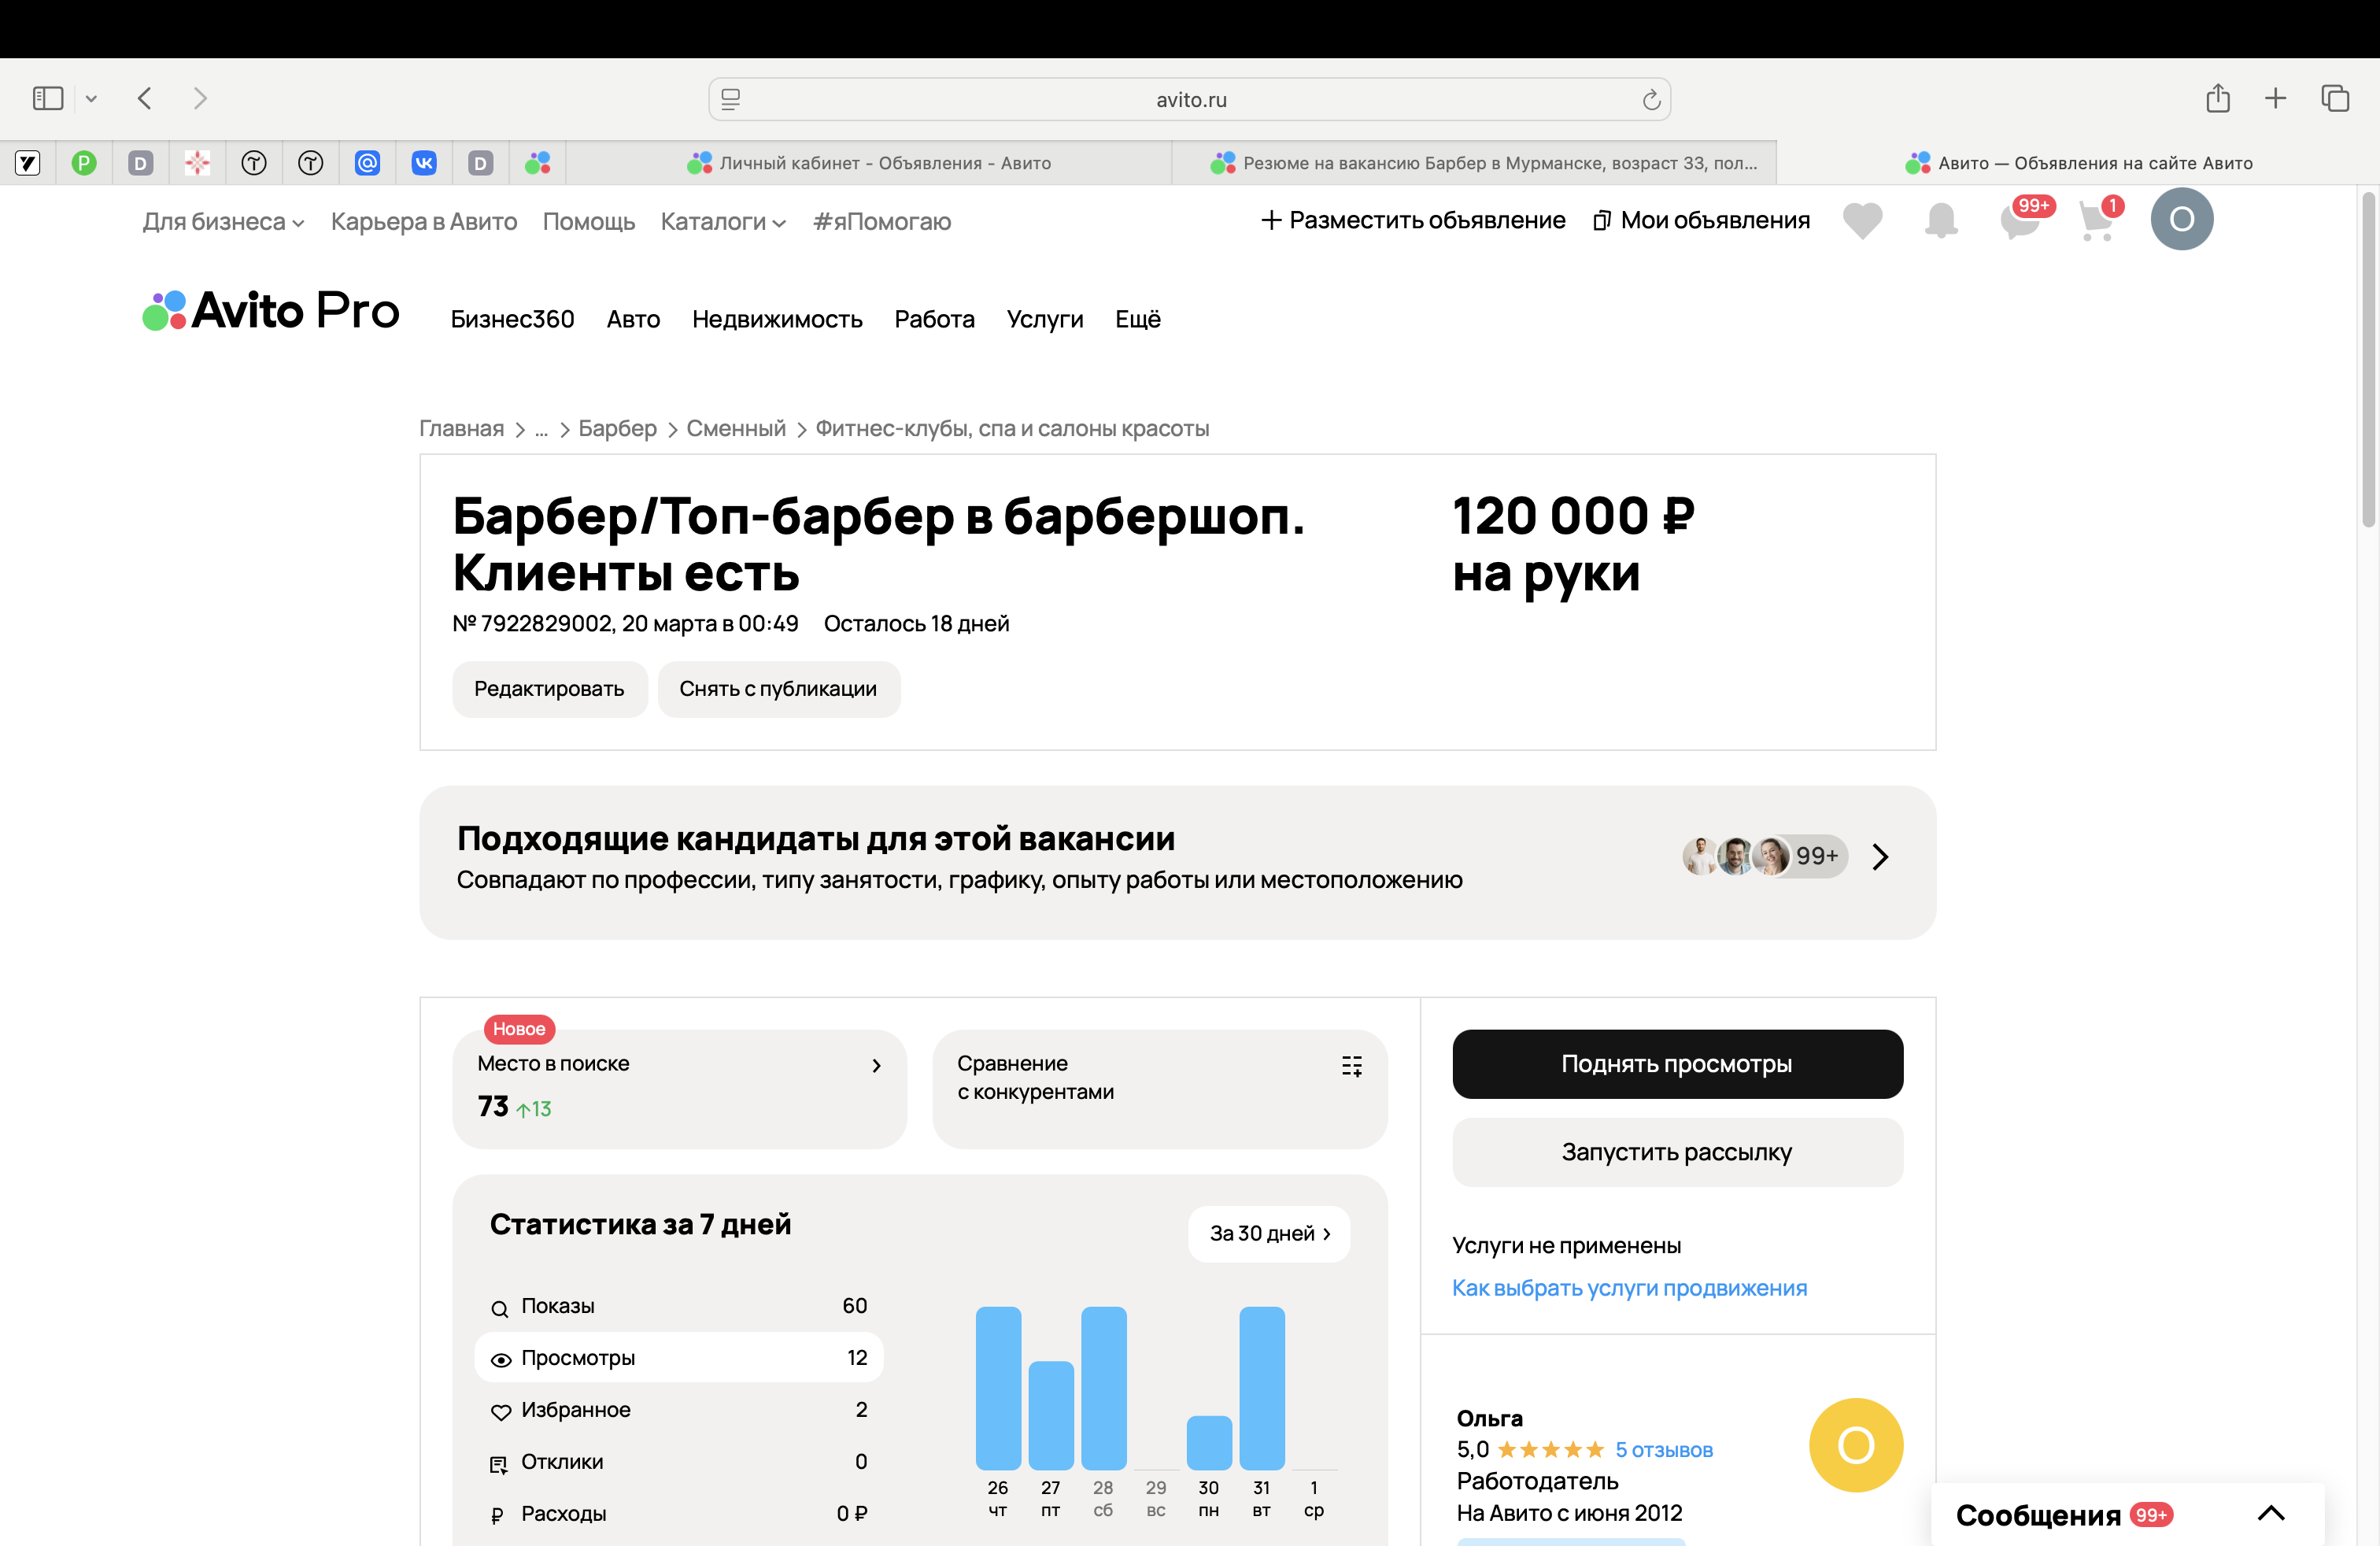Select the Просмотры statistics row
Image resolution: width=2380 pixels, height=1546 pixels.
point(678,1358)
